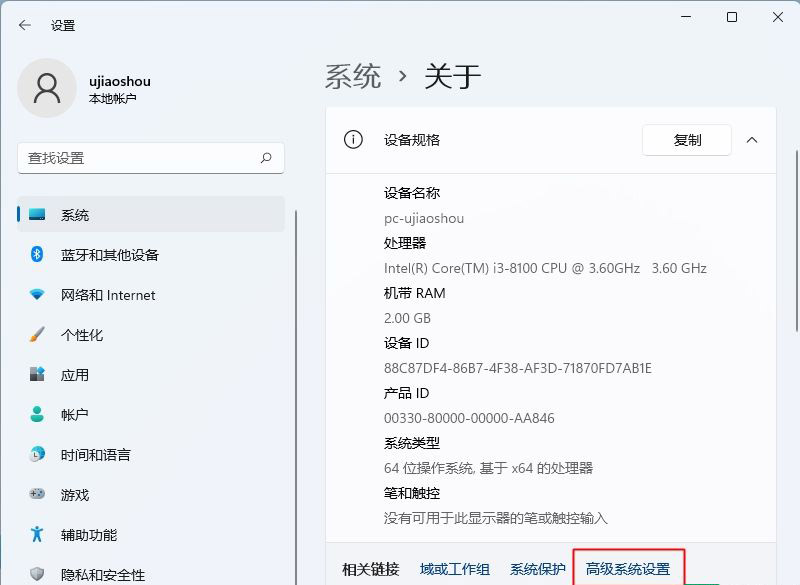Click inside the 查找设置 search box
Viewport: 800px width, 585px height.
click(150, 158)
